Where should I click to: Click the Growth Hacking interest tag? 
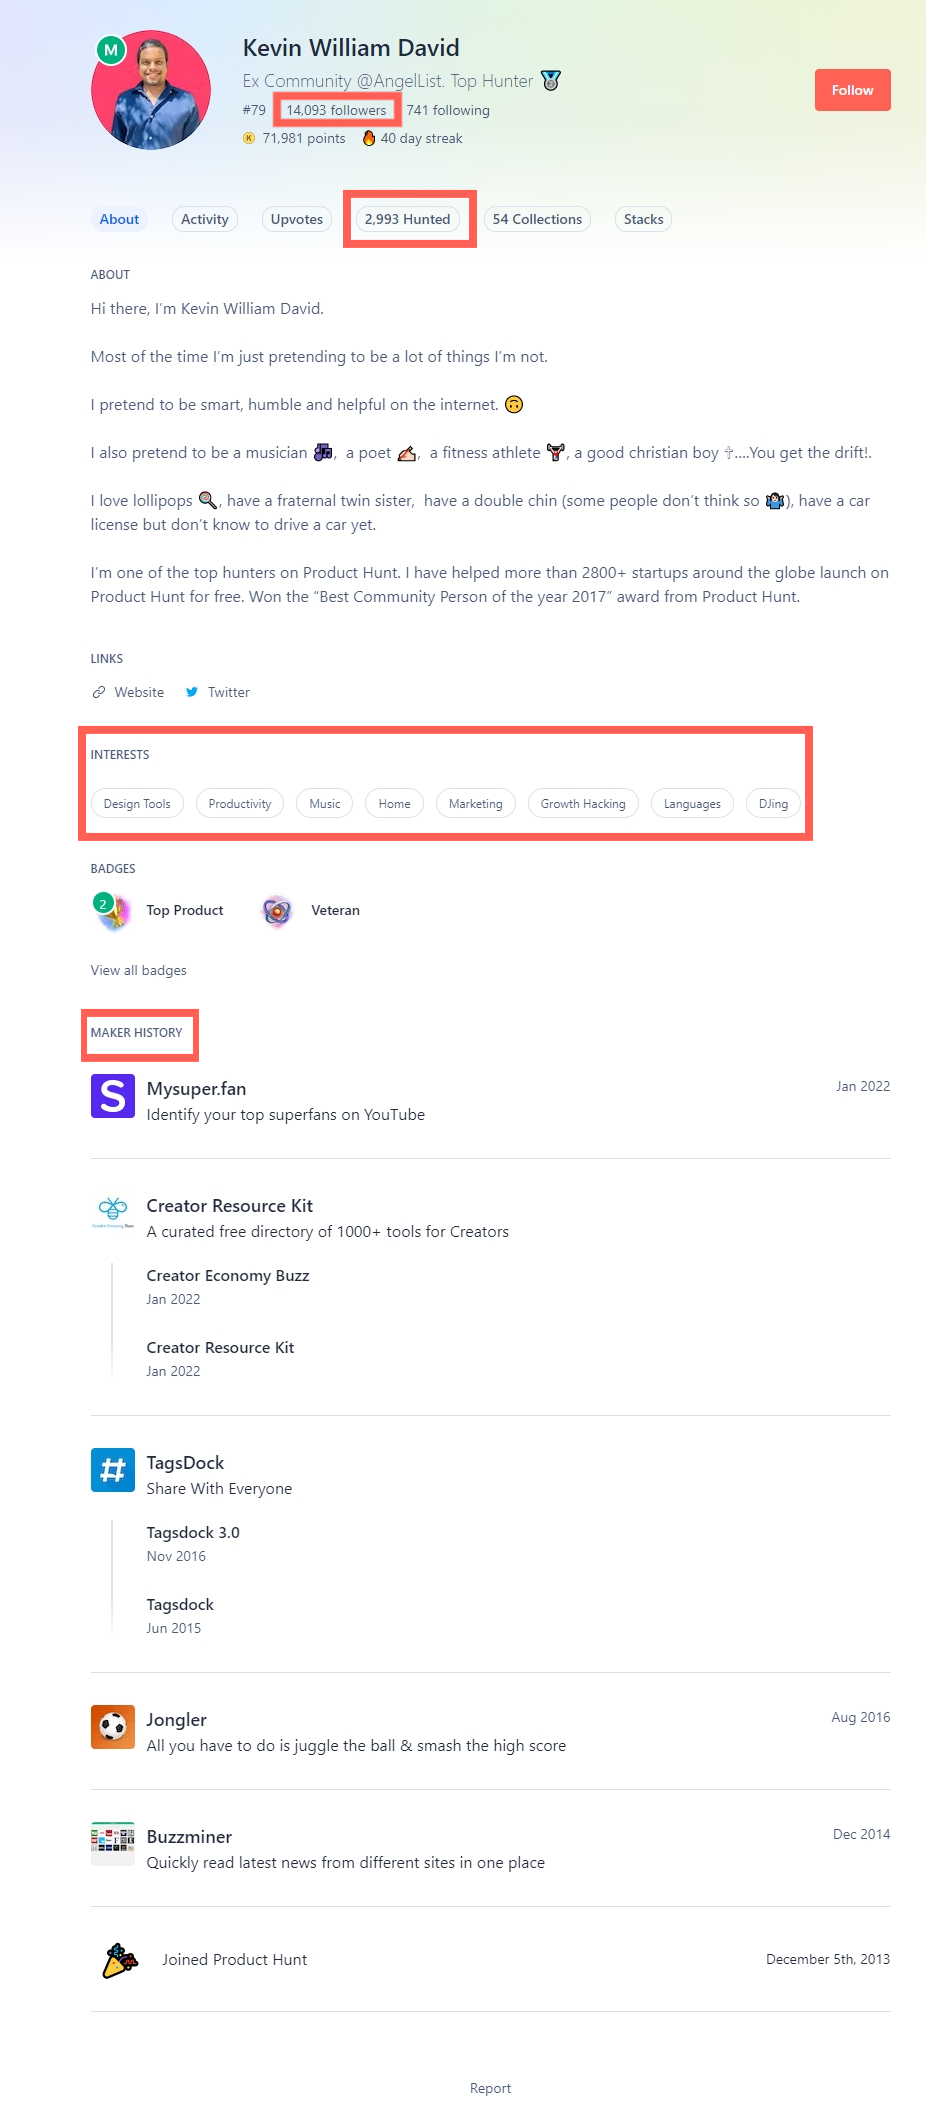(583, 804)
